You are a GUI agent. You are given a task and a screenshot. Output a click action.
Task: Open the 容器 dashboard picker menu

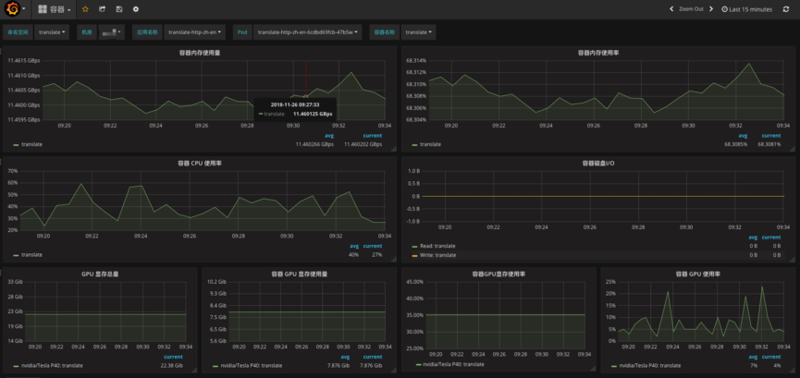(x=54, y=9)
